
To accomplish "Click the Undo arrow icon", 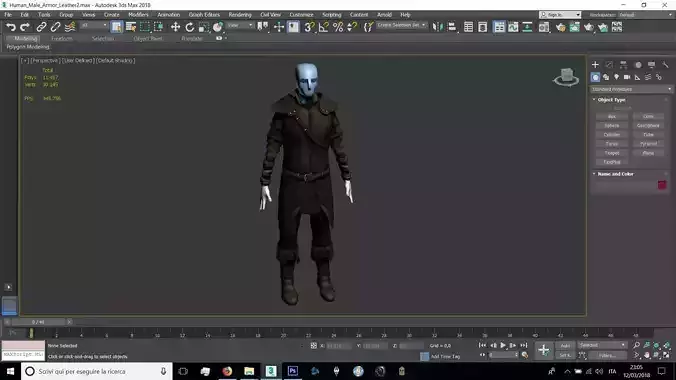I will [x=11, y=27].
